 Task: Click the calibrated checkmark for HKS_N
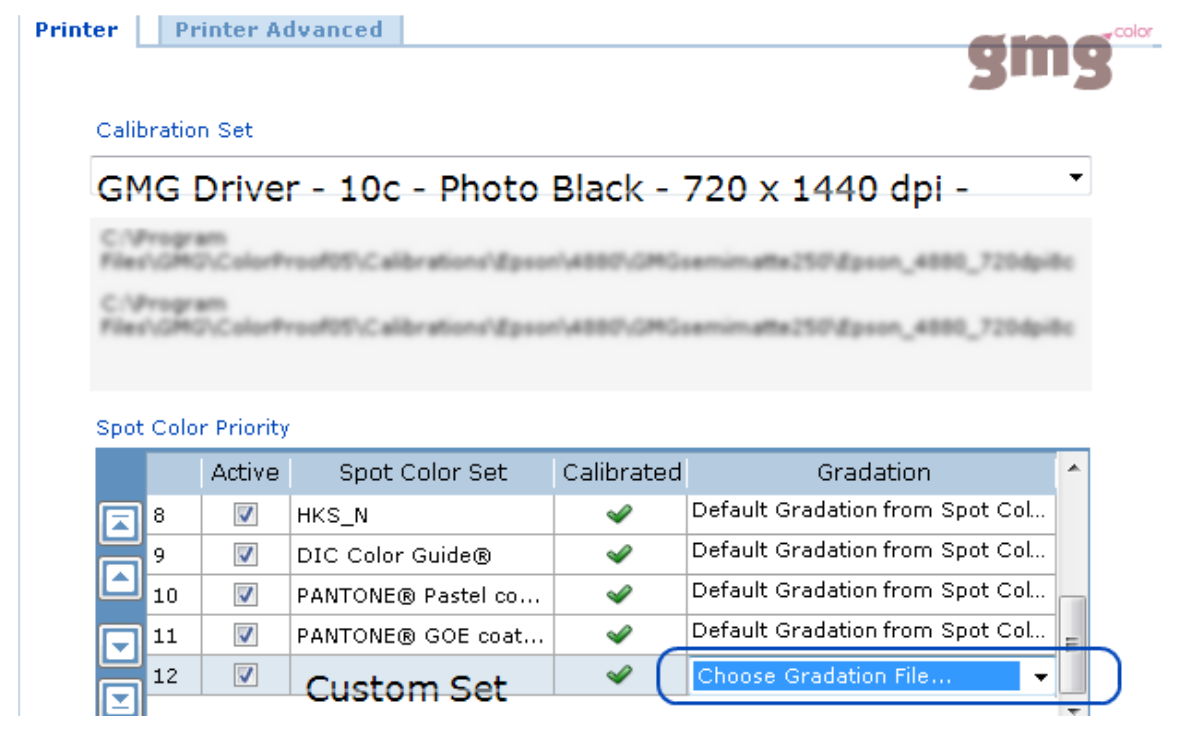[619, 515]
